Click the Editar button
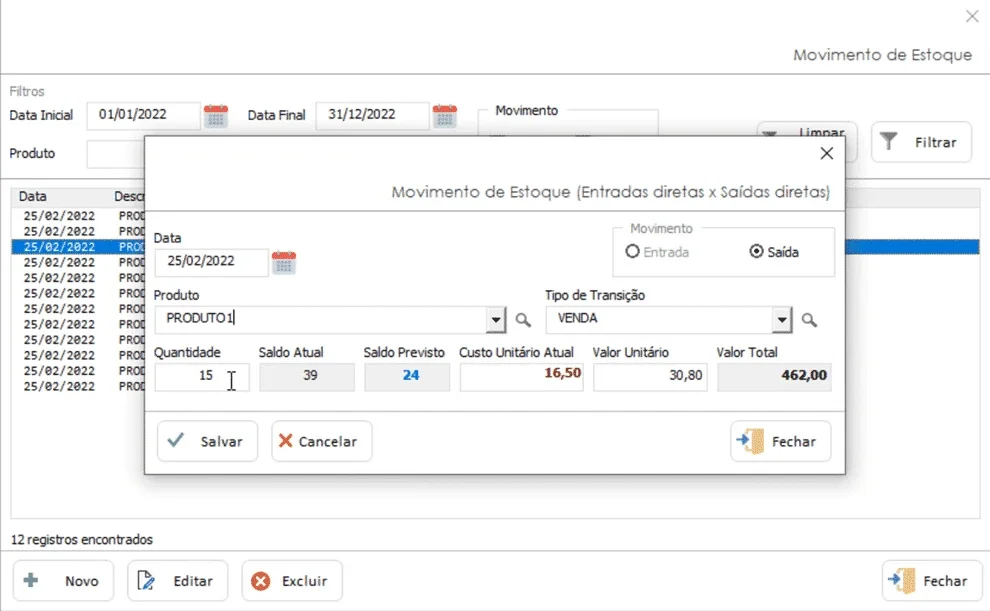 click(x=177, y=581)
